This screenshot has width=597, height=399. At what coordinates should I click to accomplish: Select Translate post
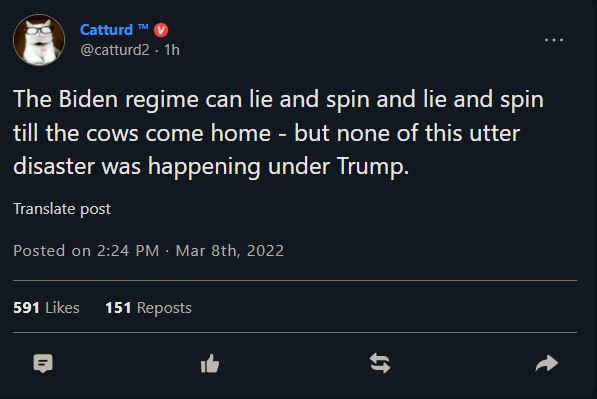coord(62,209)
